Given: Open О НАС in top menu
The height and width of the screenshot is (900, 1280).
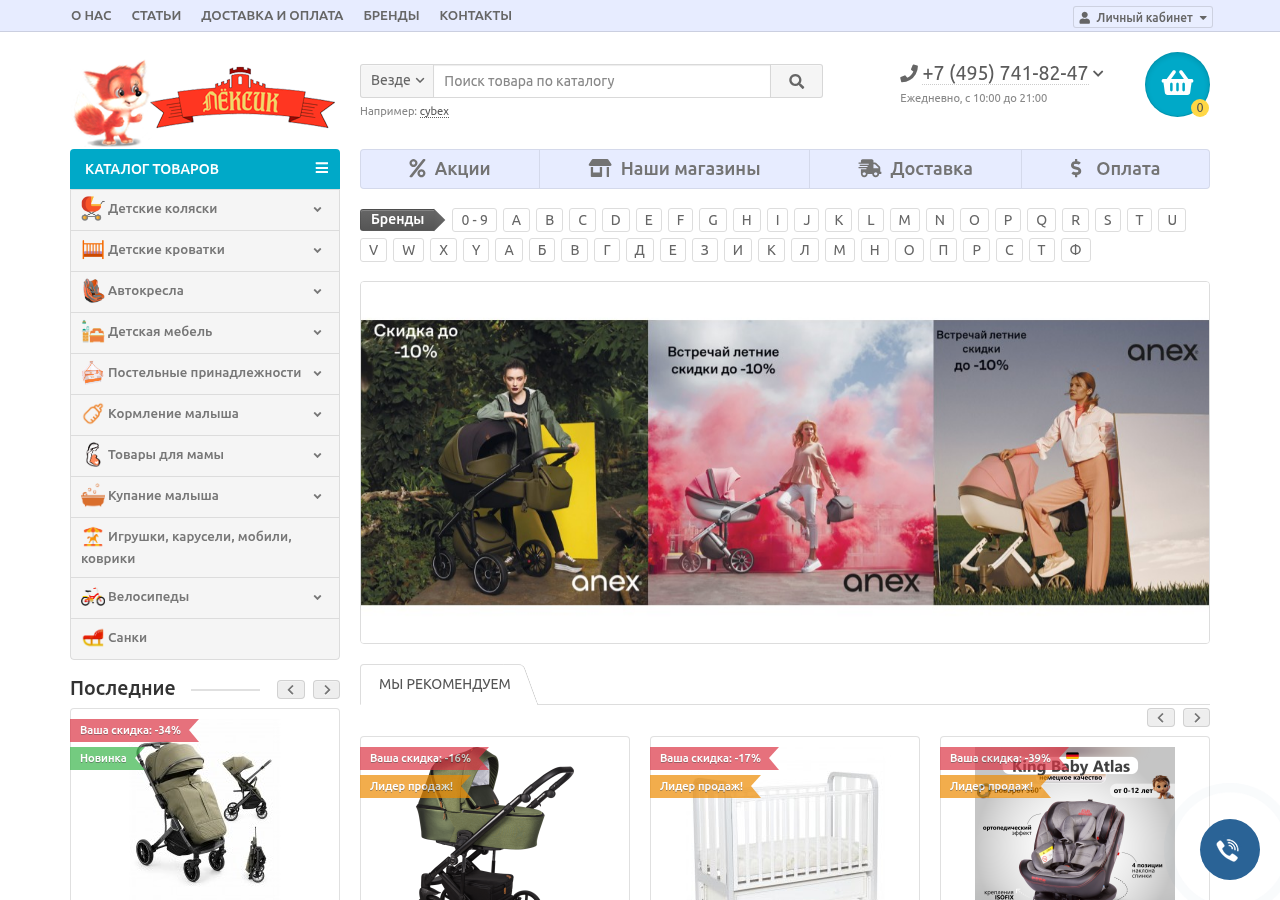Looking at the screenshot, I should pos(91,16).
